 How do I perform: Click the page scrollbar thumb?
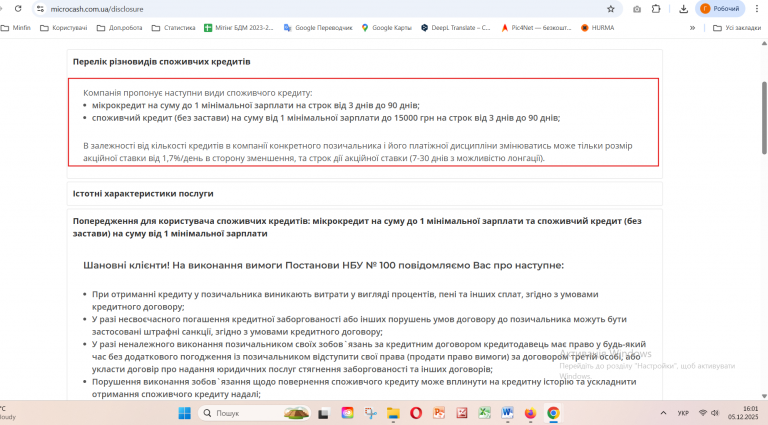coord(764,118)
